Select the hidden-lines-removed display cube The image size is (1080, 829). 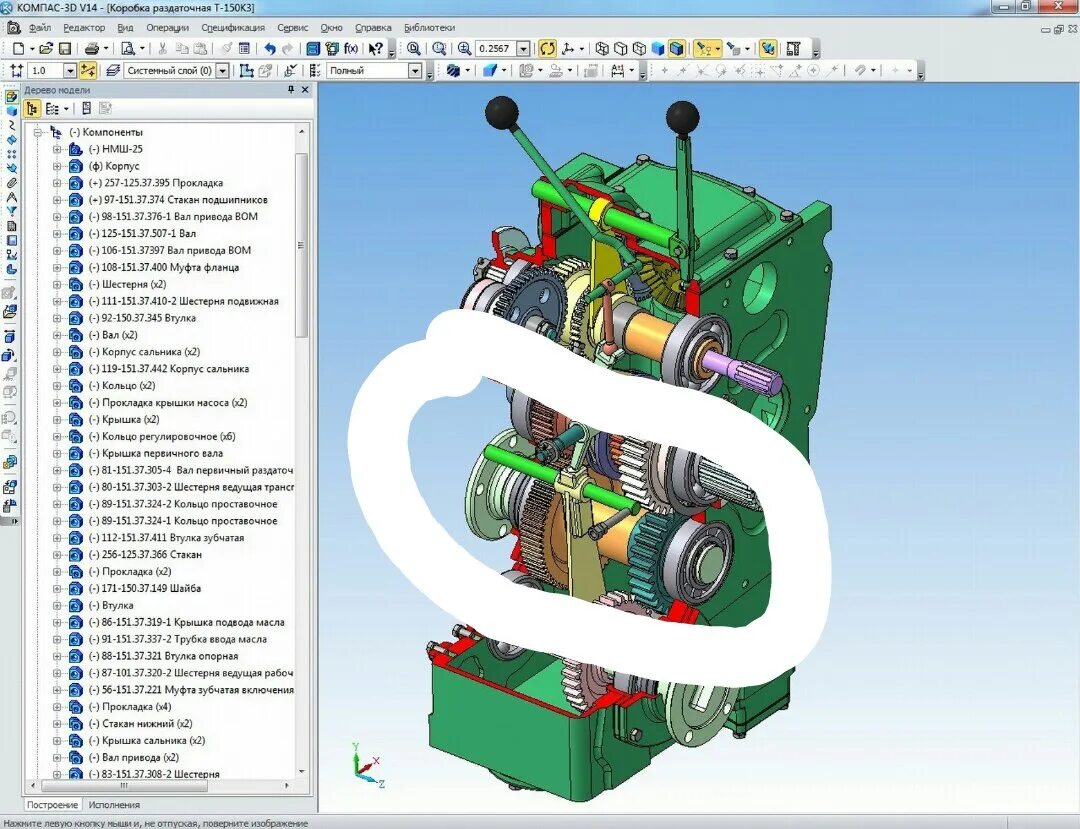[621, 49]
